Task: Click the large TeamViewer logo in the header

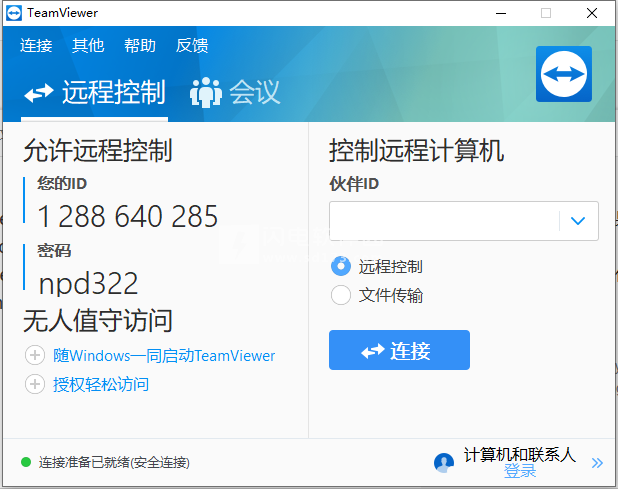Action: pyautogui.click(x=564, y=74)
